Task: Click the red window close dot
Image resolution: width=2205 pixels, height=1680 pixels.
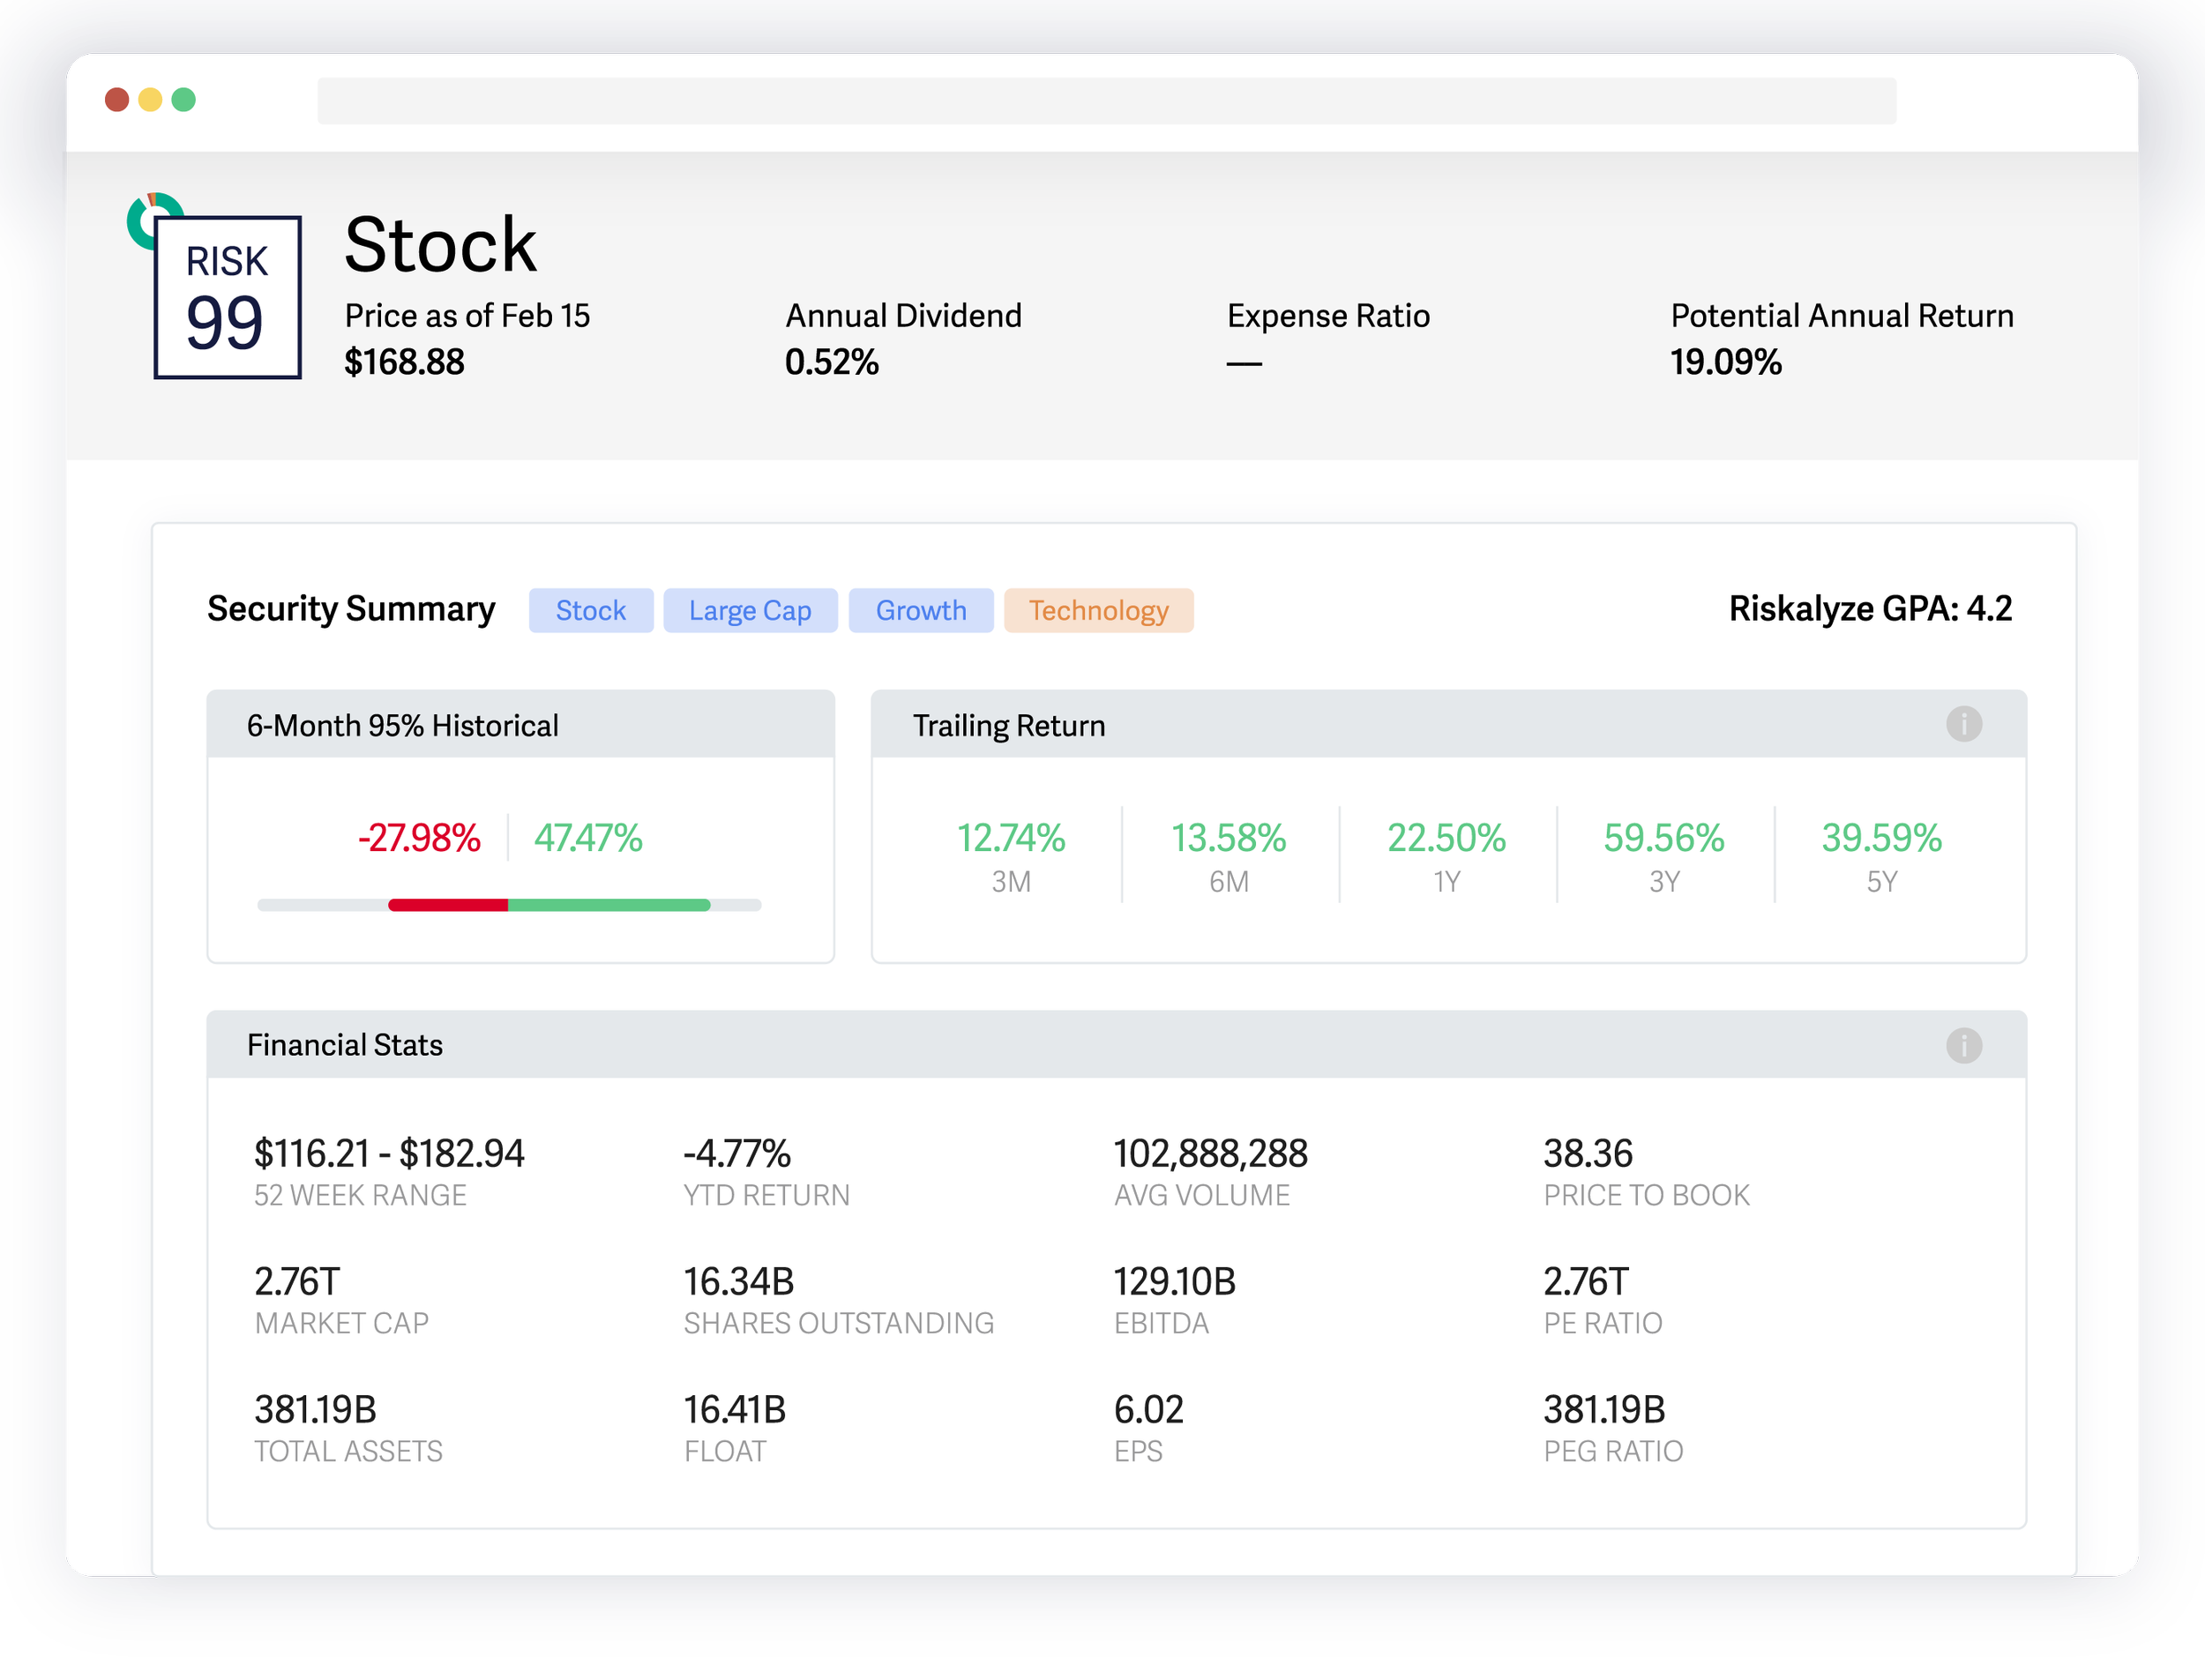Action: tap(117, 100)
